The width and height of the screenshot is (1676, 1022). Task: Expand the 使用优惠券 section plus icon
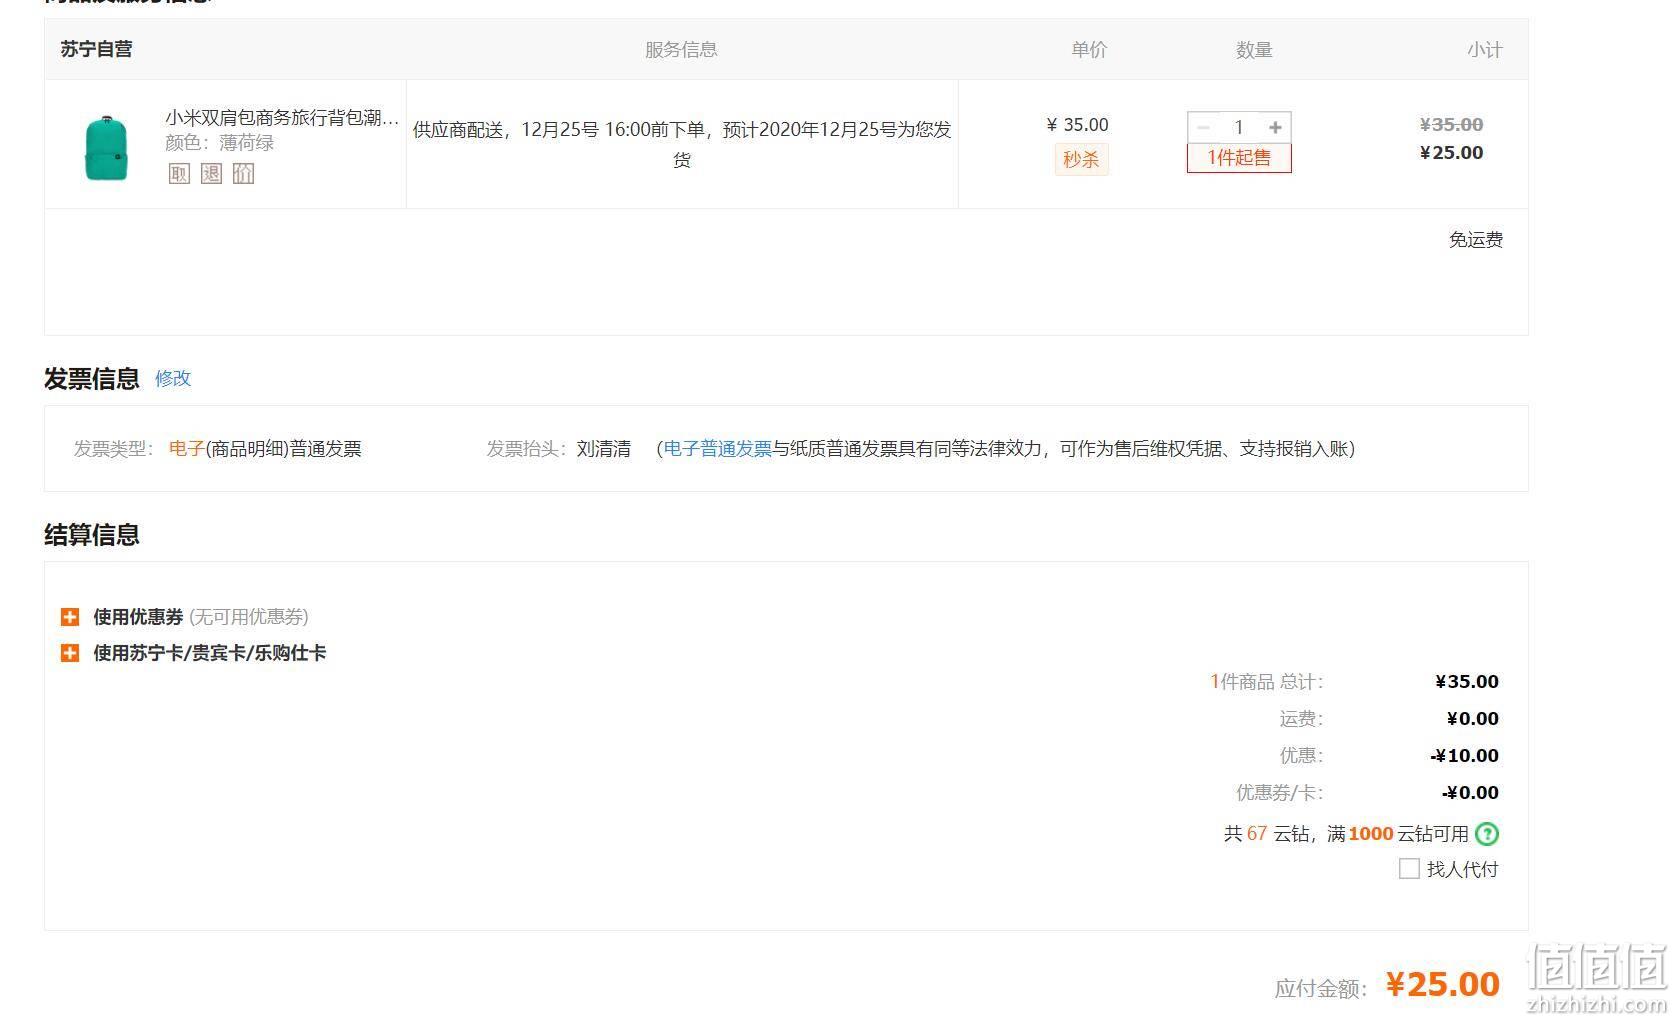[x=70, y=617]
